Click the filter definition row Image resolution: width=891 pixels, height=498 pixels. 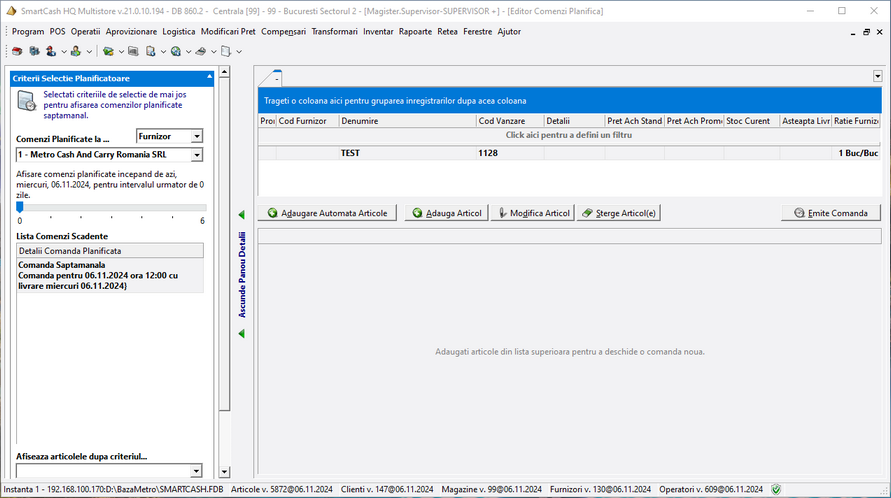coord(569,135)
